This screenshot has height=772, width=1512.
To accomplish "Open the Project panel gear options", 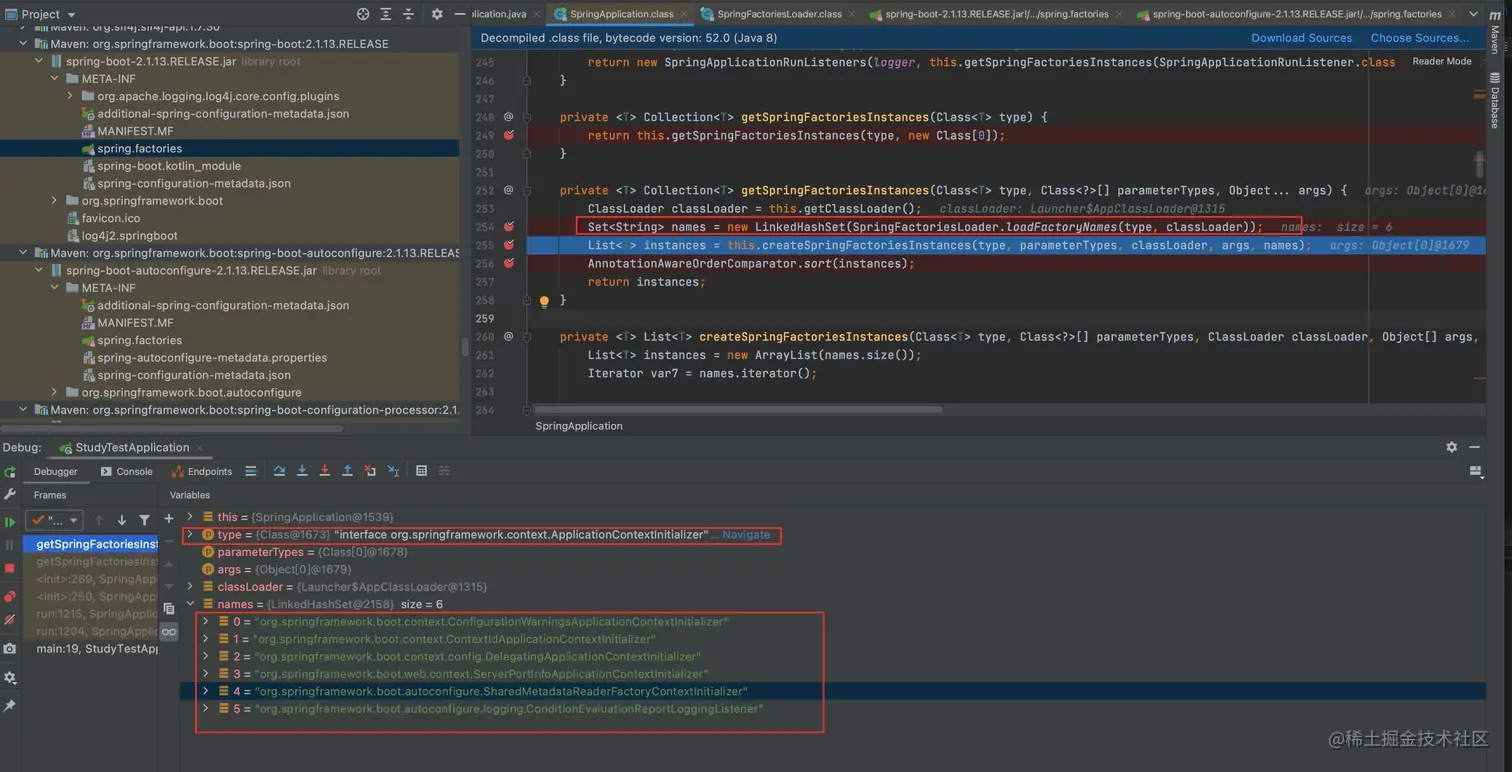I will pos(437,14).
